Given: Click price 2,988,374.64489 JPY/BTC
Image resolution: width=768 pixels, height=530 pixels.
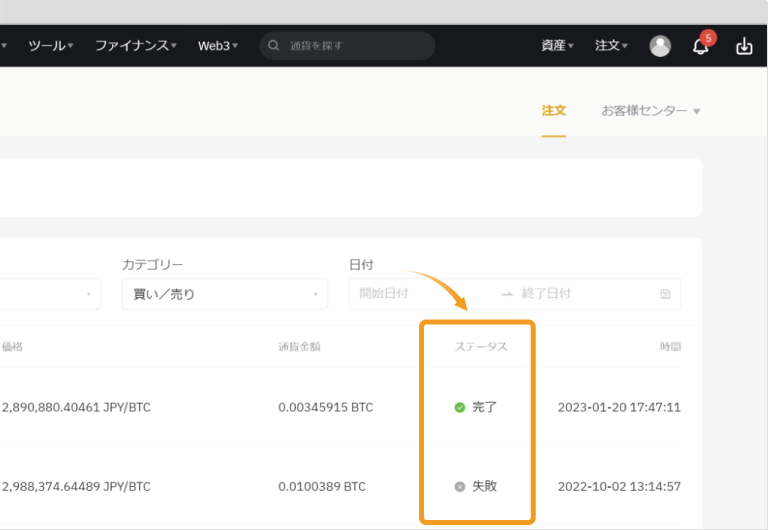Looking at the screenshot, I should 76,487.
